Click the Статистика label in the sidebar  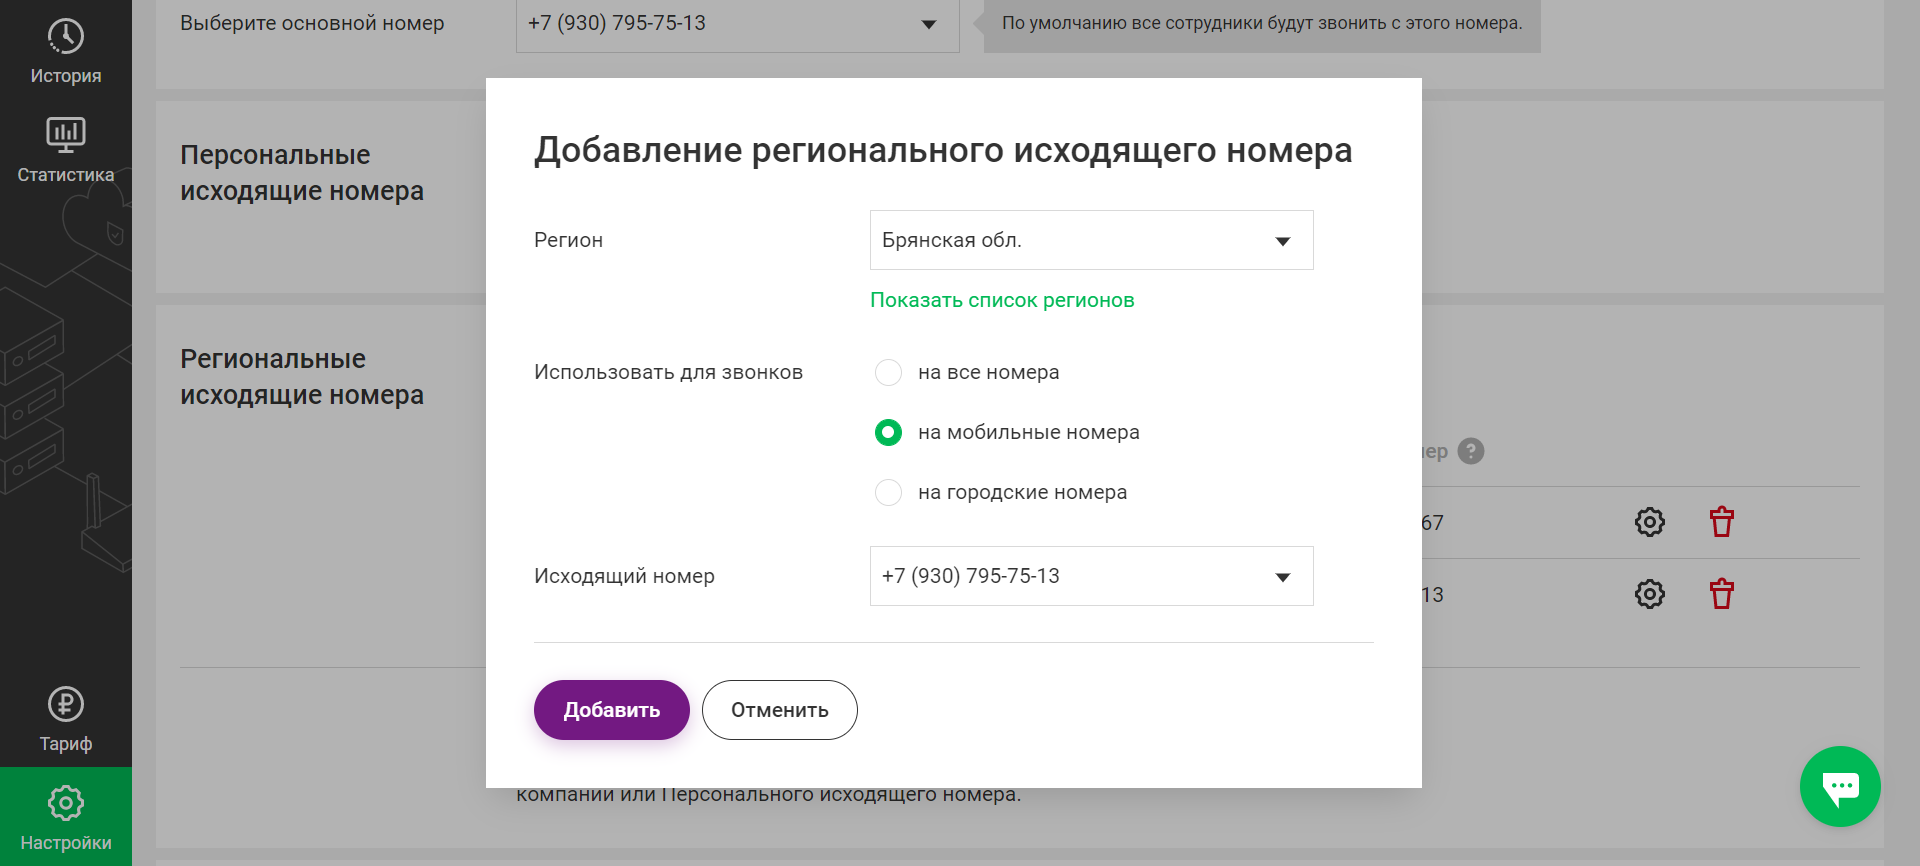point(66,175)
